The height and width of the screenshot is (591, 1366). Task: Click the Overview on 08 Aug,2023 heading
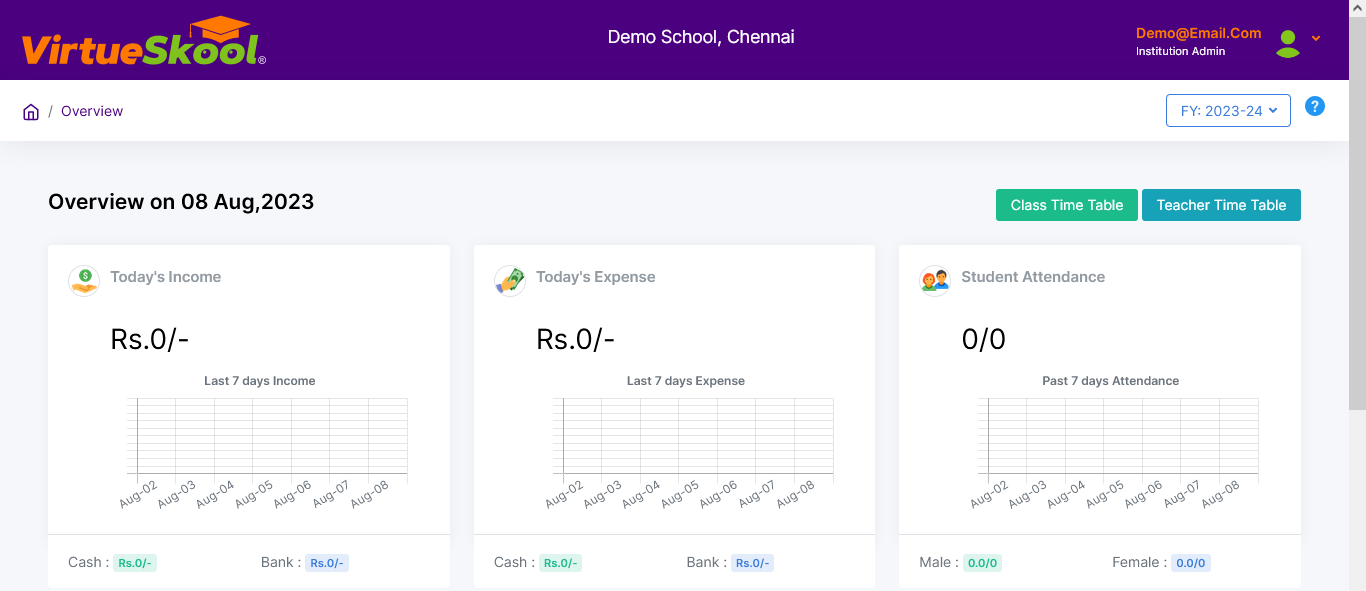coord(181,202)
